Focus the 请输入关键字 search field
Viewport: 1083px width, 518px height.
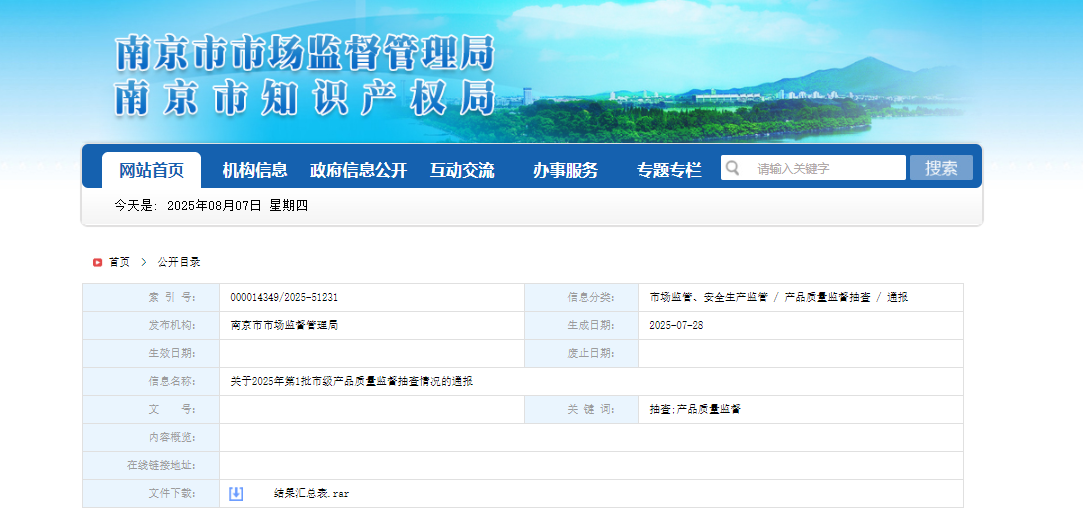coord(814,168)
